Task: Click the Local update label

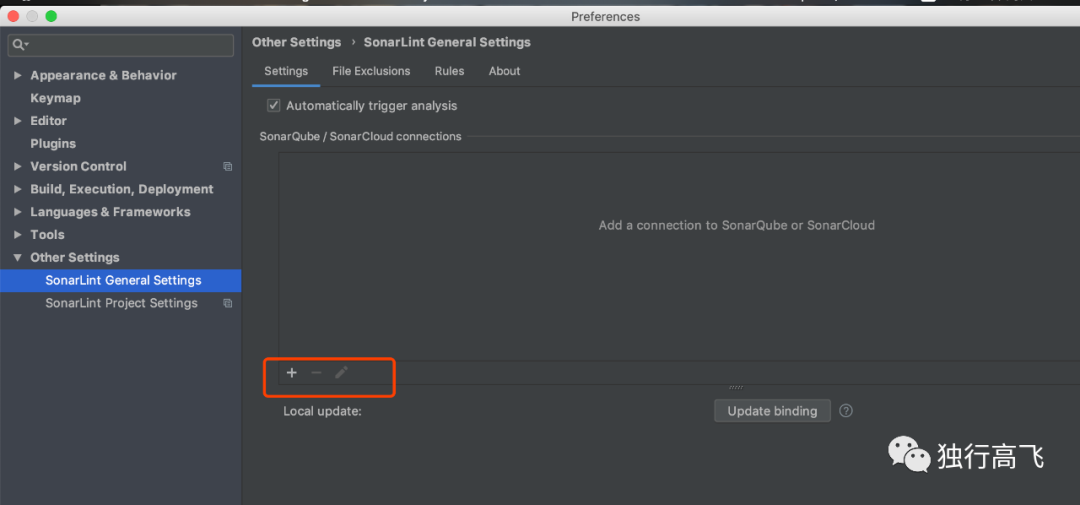Action: pos(322,412)
